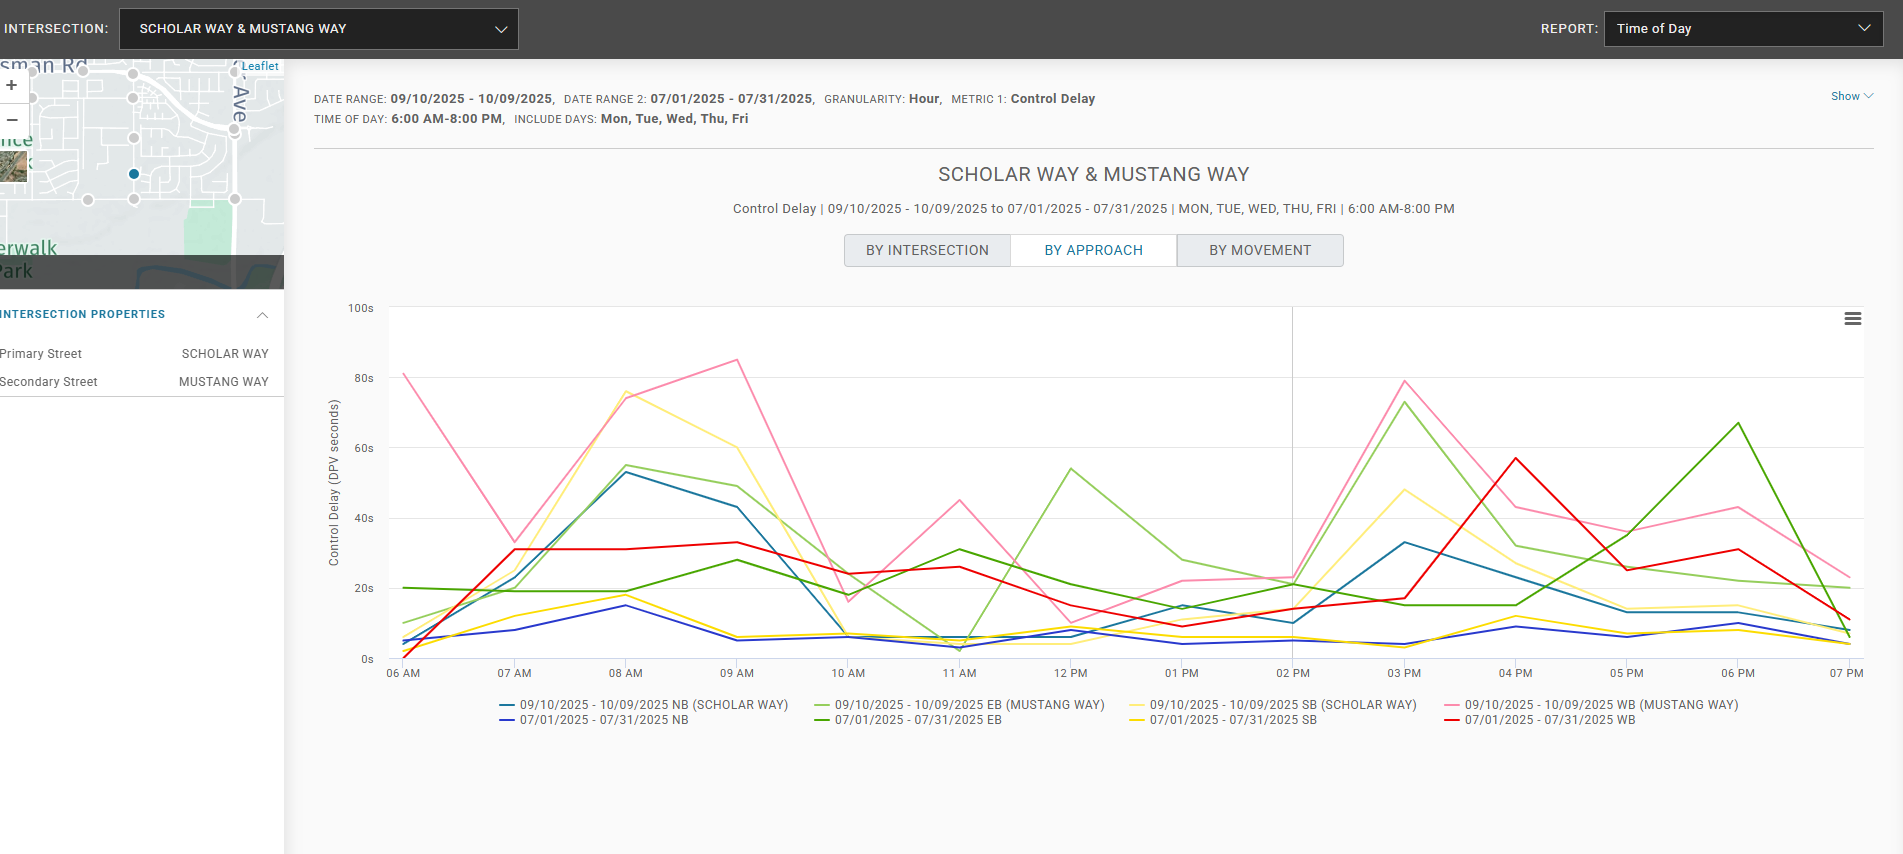Image resolution: width=1903 pixels, height=854 pixels.
Task: Toggle 07/01/2025 SB legend series
Action: pos(1223,720)
